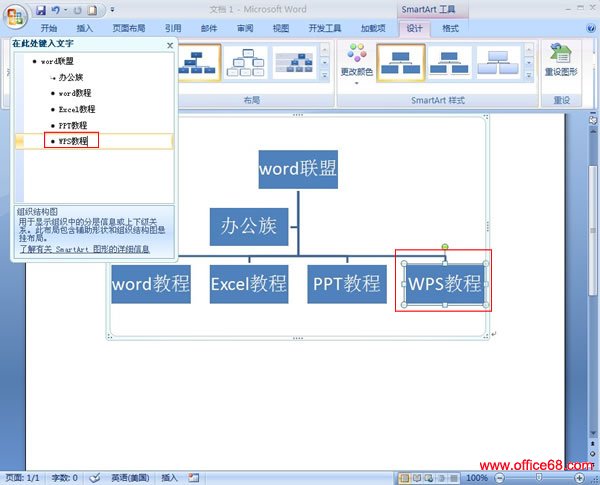
Task: Expand the SmartArt styles gallery
Action: pos(529,75)
